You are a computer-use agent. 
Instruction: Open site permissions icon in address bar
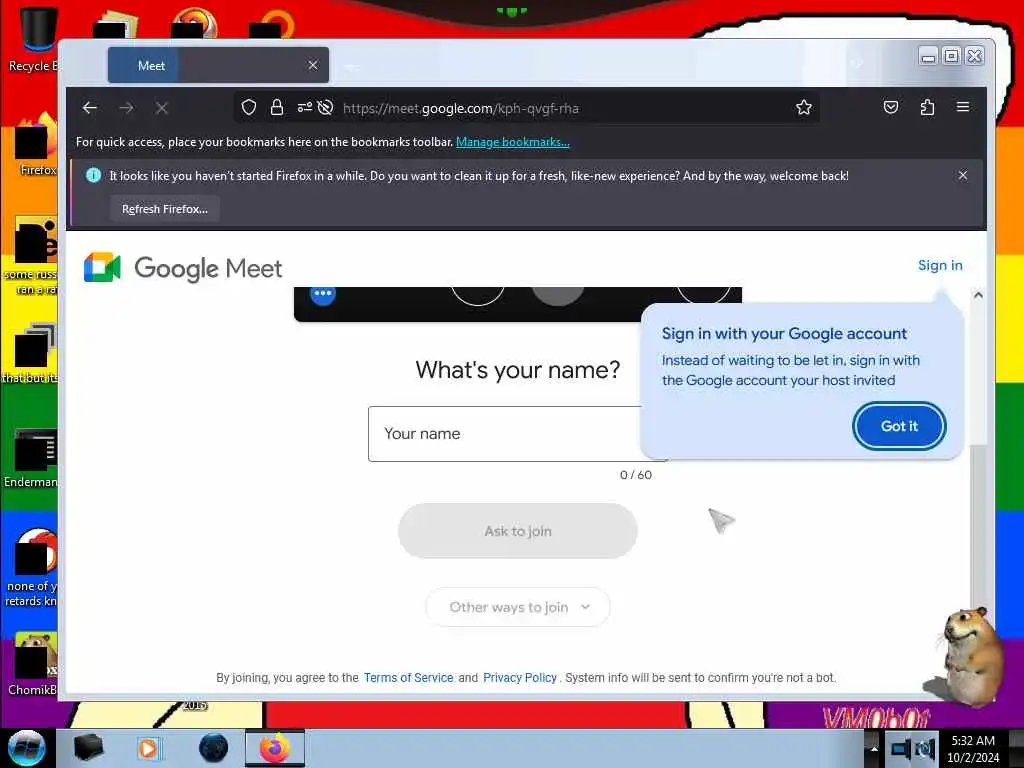305,107
